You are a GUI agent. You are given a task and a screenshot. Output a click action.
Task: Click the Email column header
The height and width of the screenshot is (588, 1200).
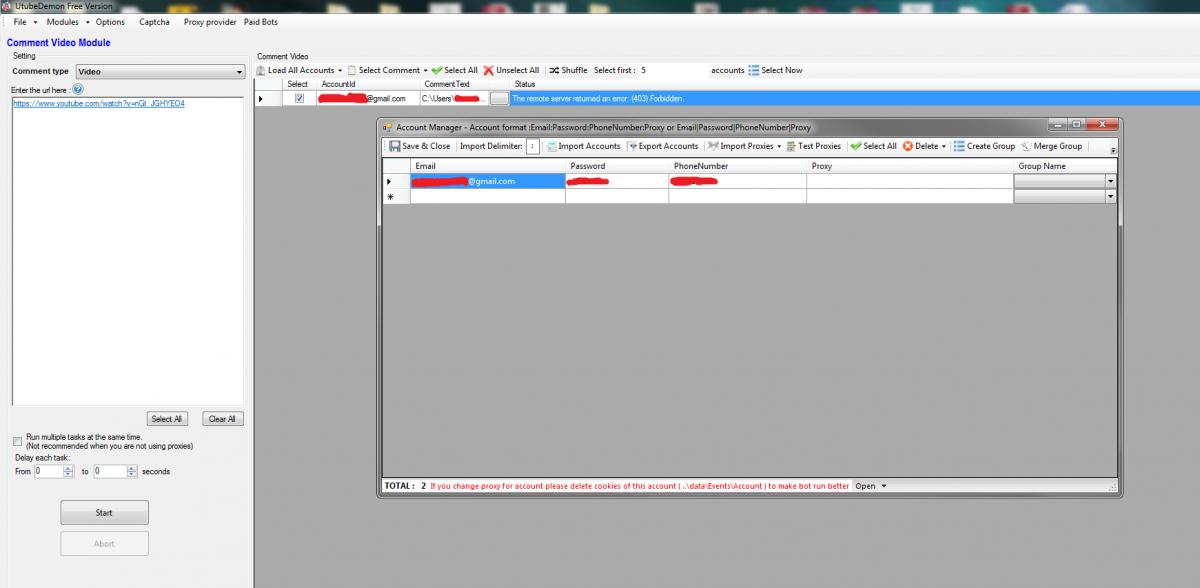pos(488,166)
